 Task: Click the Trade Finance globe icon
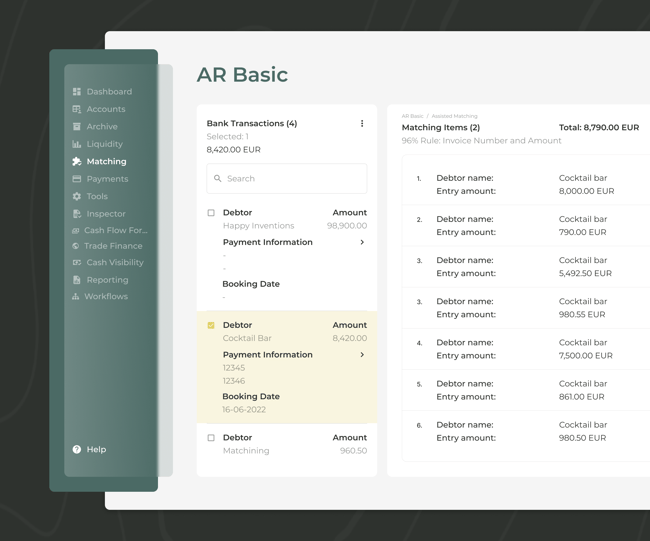[x=75, y=246]
